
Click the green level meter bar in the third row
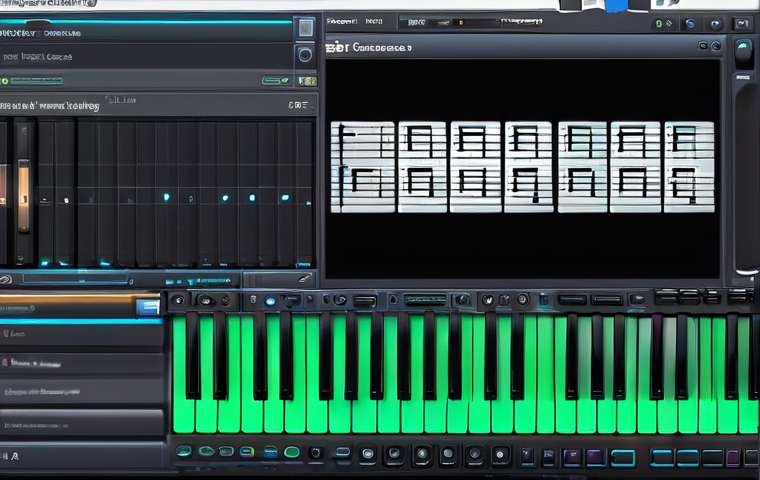[36, 81]
